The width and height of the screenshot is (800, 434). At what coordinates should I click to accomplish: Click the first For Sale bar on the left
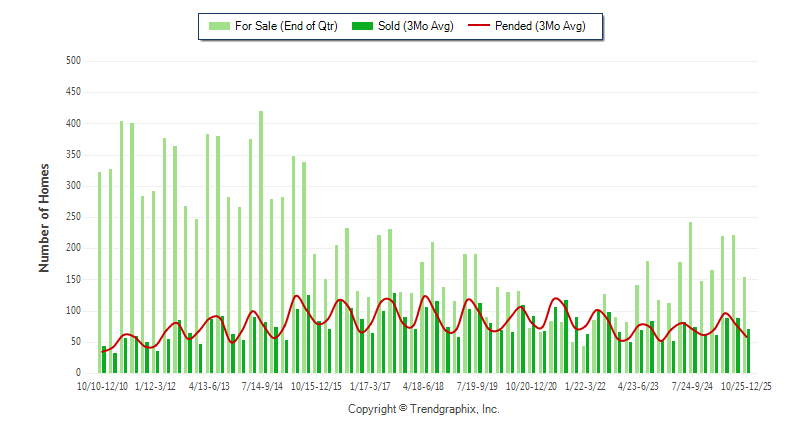[100, 272]
